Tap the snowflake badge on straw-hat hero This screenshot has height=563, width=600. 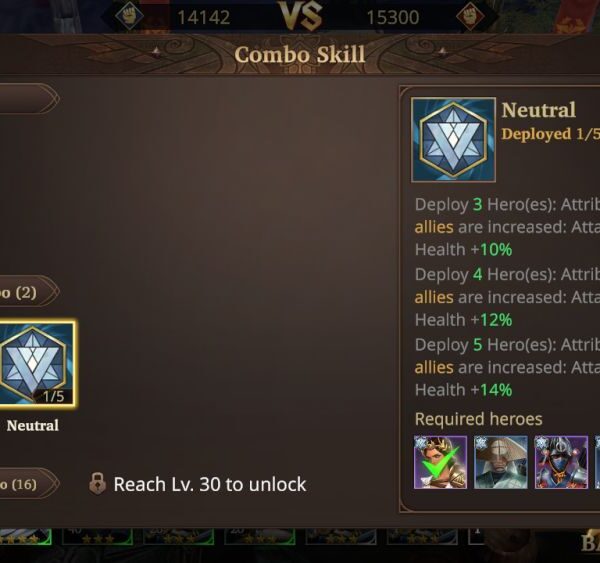pos(481,443)
